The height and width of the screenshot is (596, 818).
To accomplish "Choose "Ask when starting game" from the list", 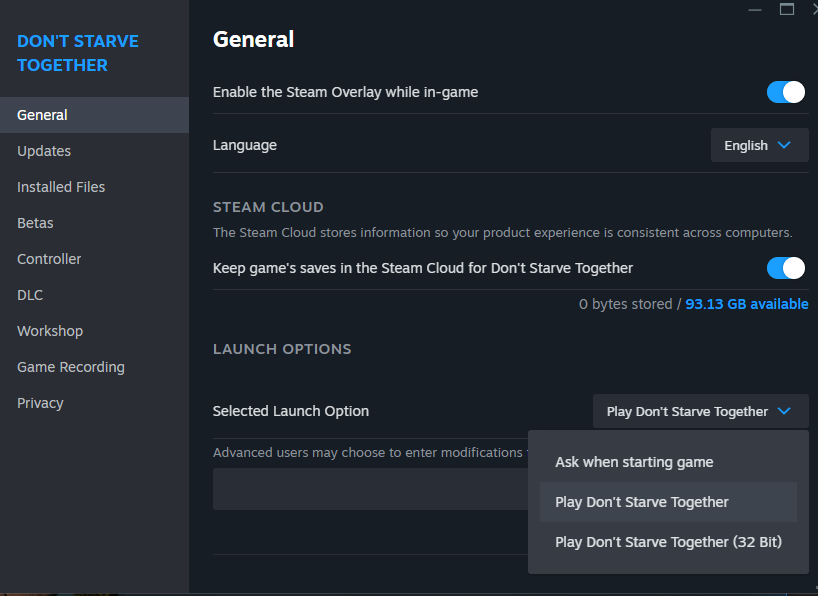I will pos(634,462).
